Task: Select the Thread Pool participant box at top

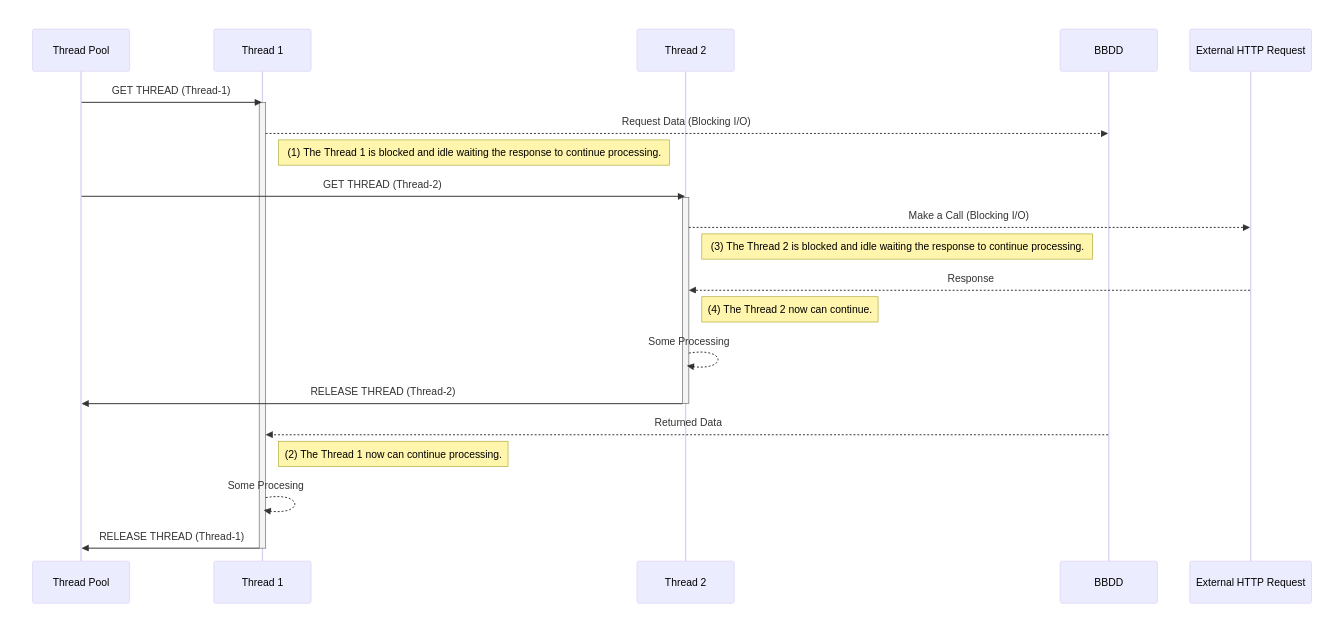Action: click(80, 50)
